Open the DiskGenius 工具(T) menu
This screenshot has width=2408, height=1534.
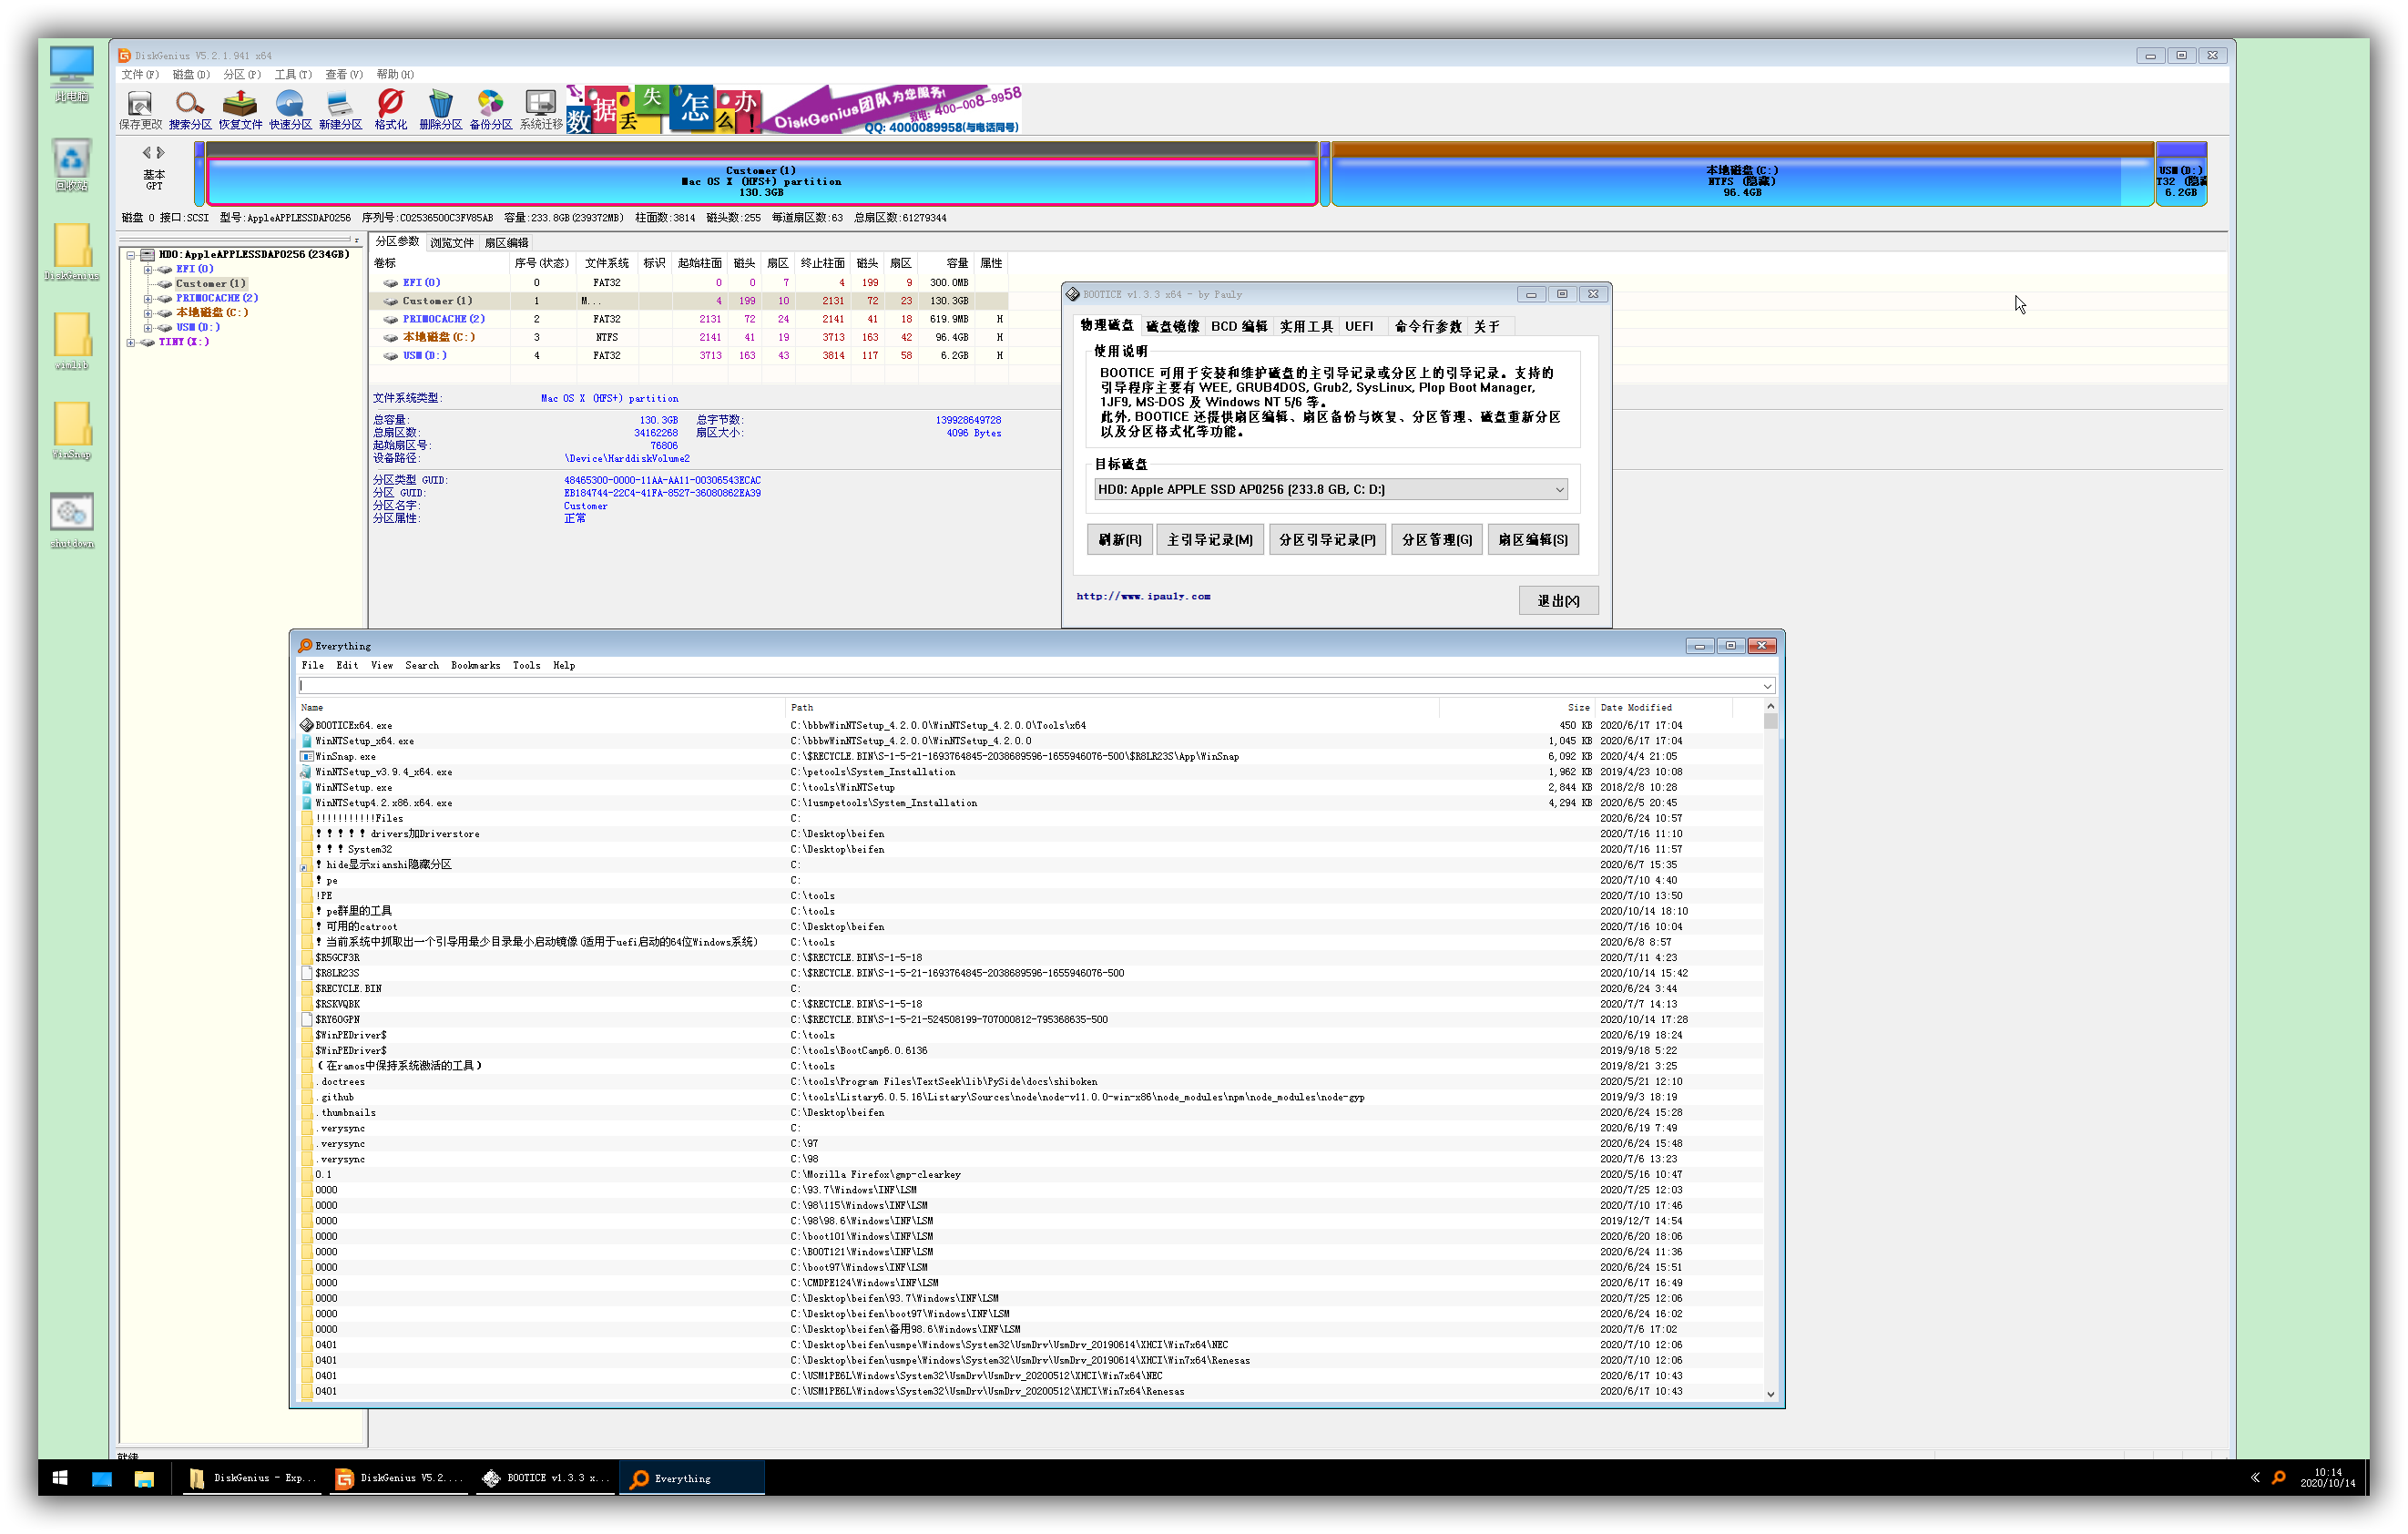click(293, 74)
